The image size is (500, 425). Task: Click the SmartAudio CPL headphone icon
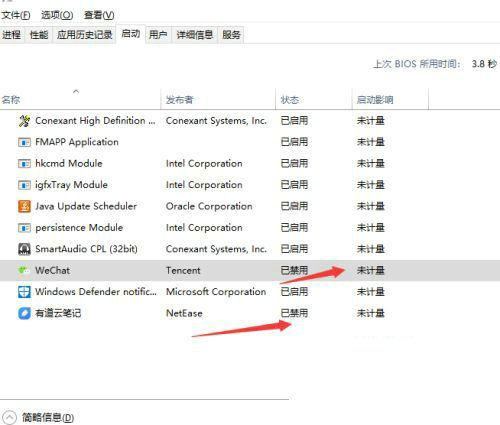[x=24, y=249]
